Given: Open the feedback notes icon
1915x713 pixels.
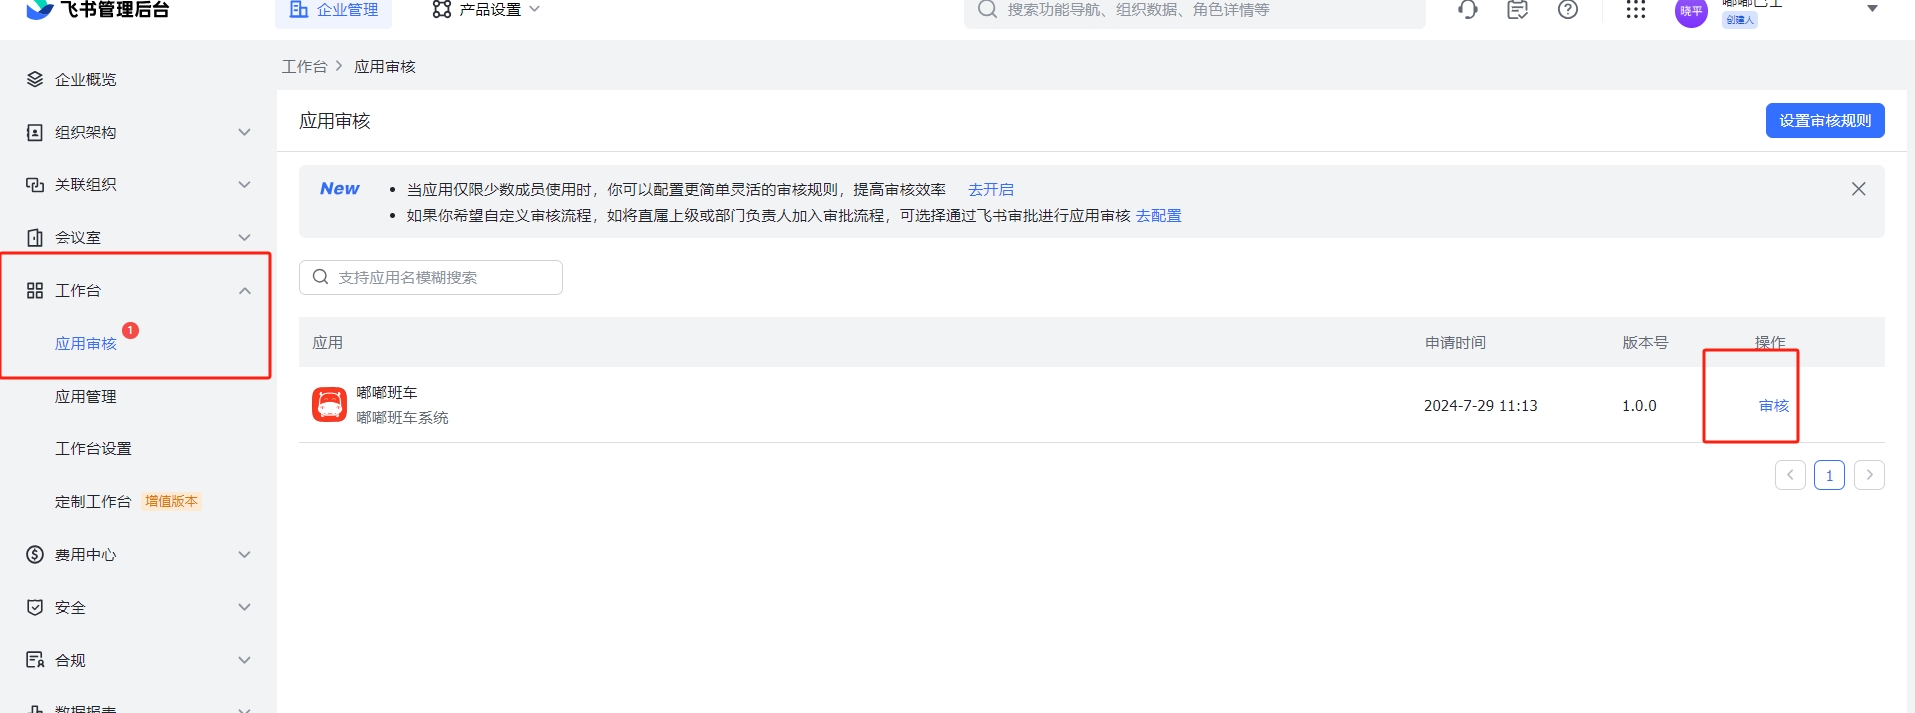Looking at the screenshot, I should click(x=1518, y=10).
